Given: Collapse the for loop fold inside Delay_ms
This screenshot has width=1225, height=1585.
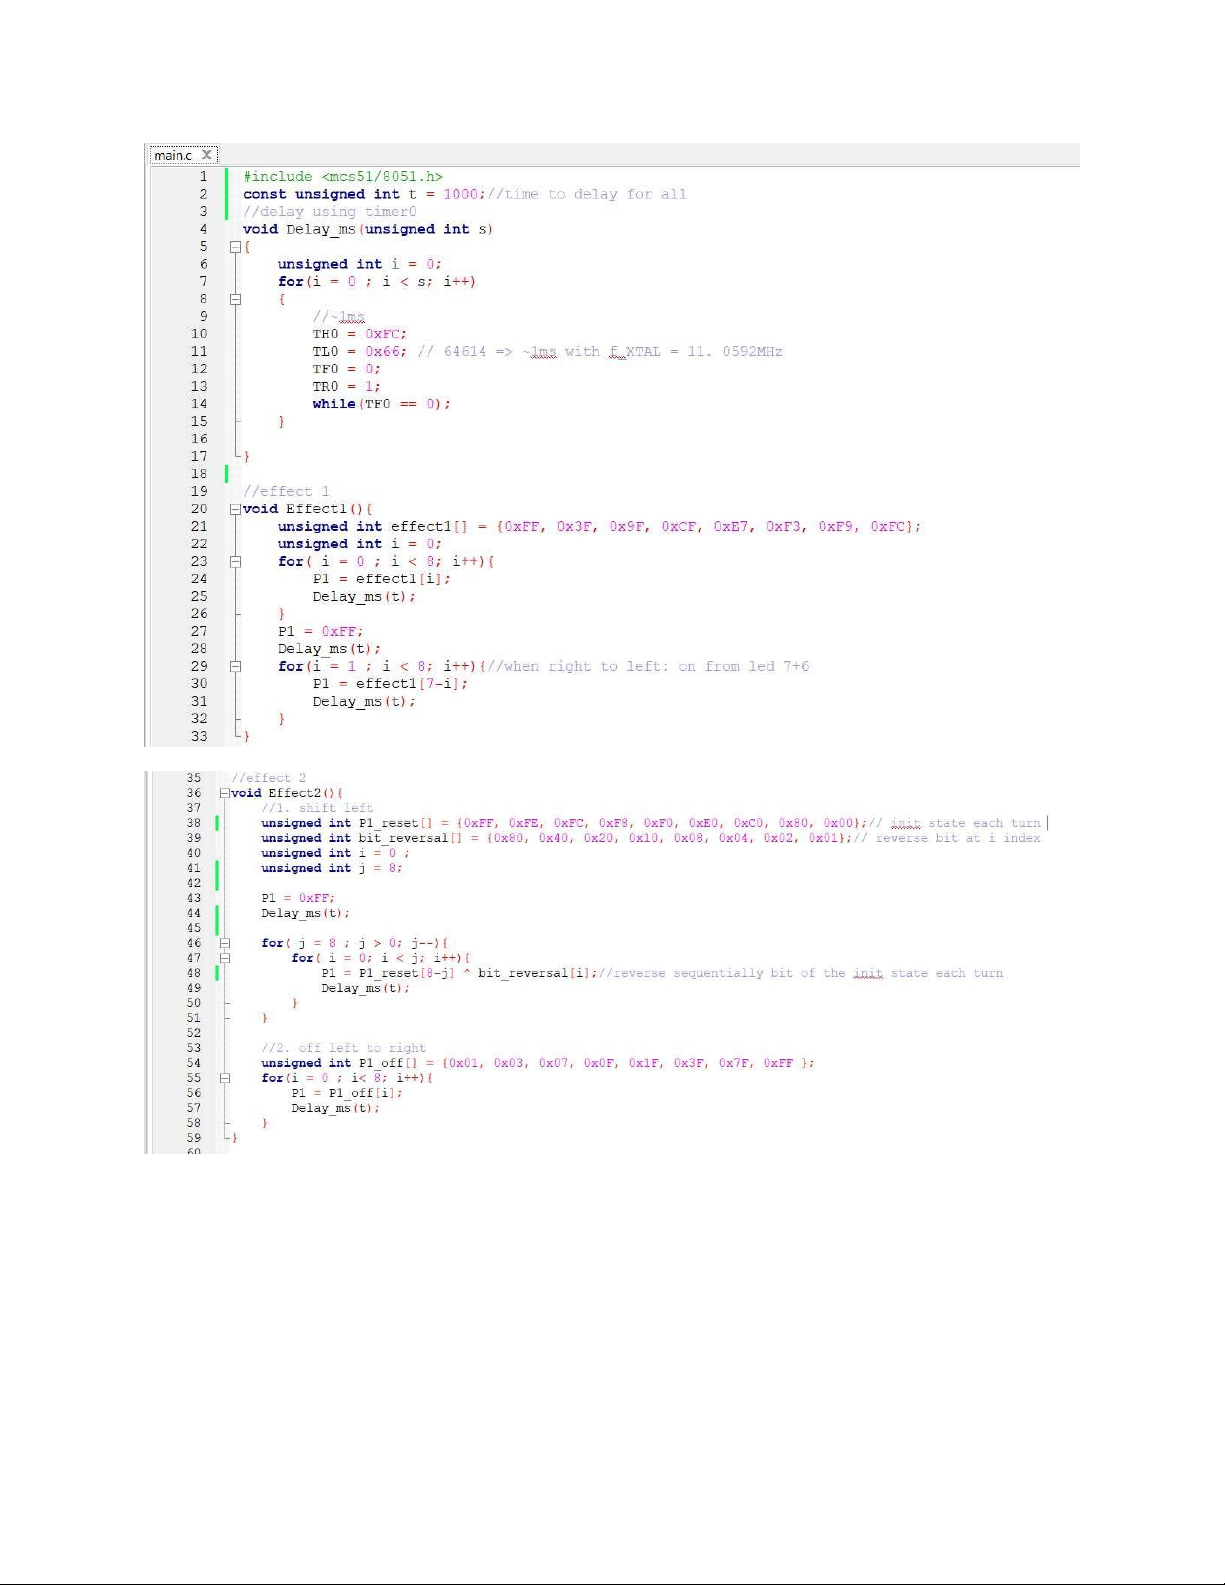Looking at the screenshot, I should [235, 299].
